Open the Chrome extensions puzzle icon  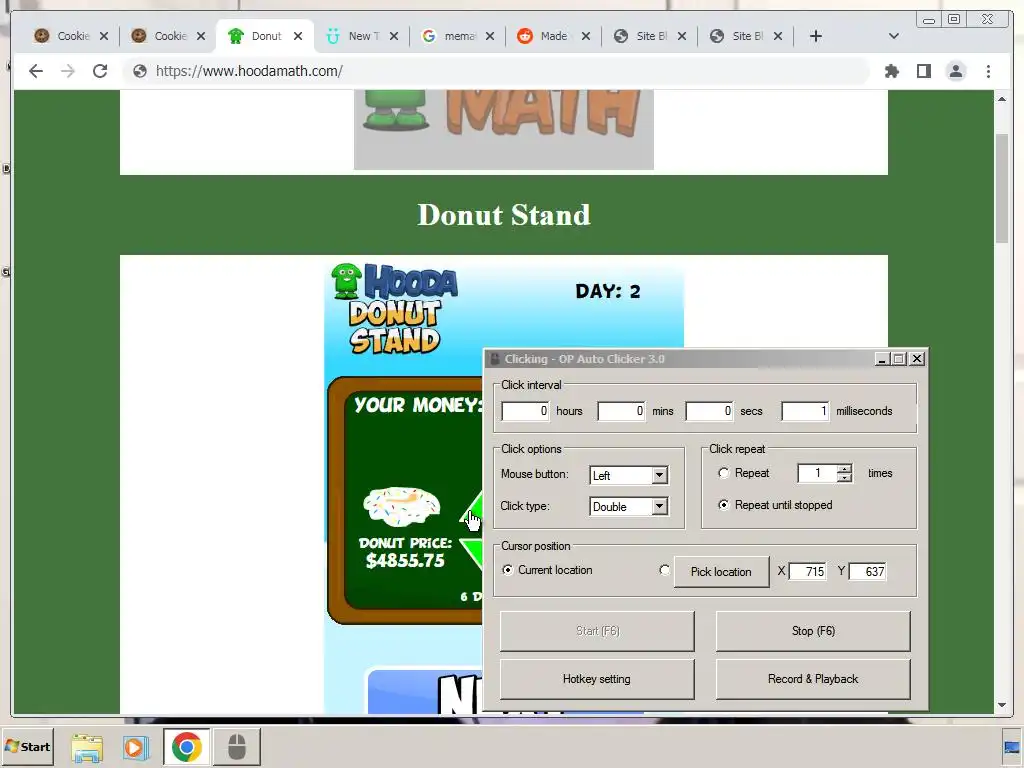point(891,71)
